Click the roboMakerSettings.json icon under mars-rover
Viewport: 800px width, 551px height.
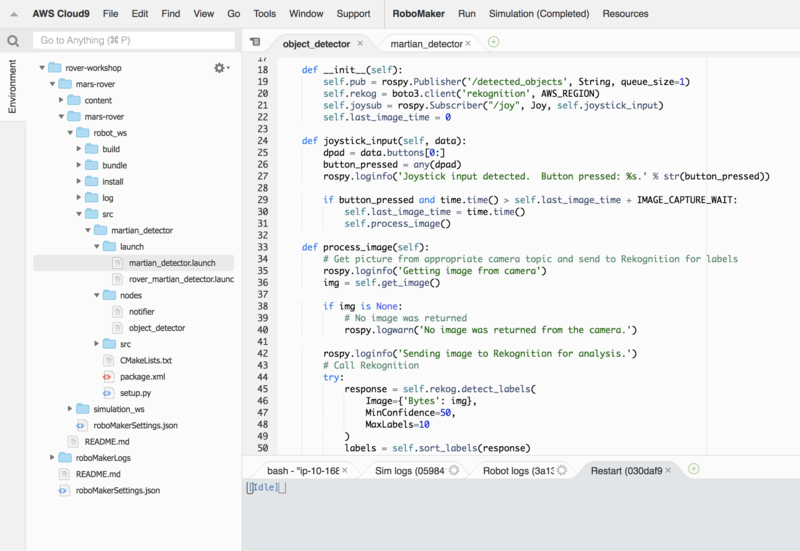(x=81, y=425)
